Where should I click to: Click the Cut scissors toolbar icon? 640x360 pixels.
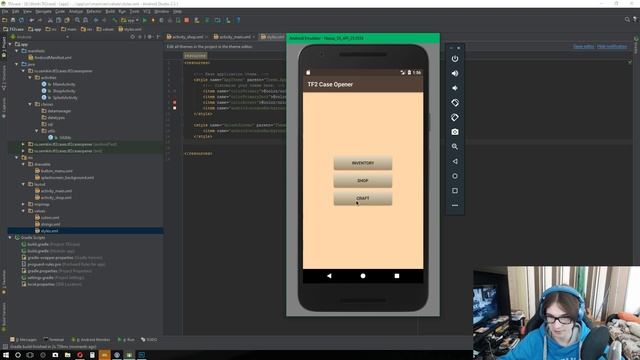(x=50, y=20)
